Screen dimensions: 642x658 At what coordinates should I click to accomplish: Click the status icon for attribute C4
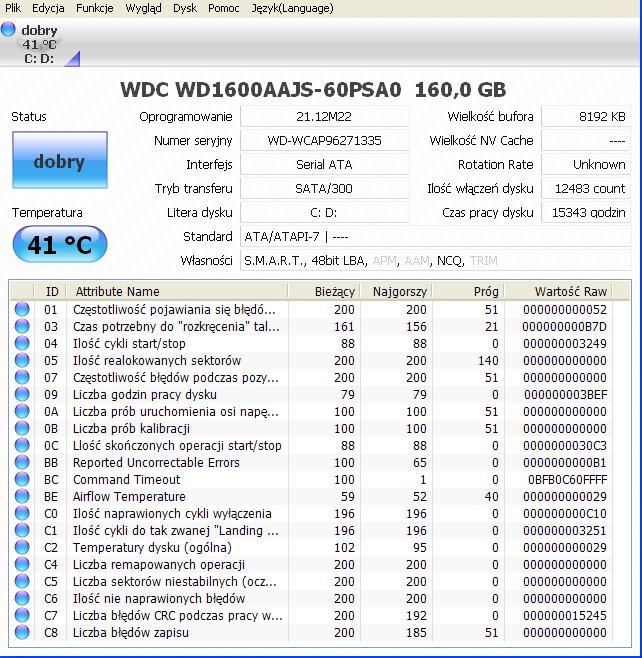[22, 564]
